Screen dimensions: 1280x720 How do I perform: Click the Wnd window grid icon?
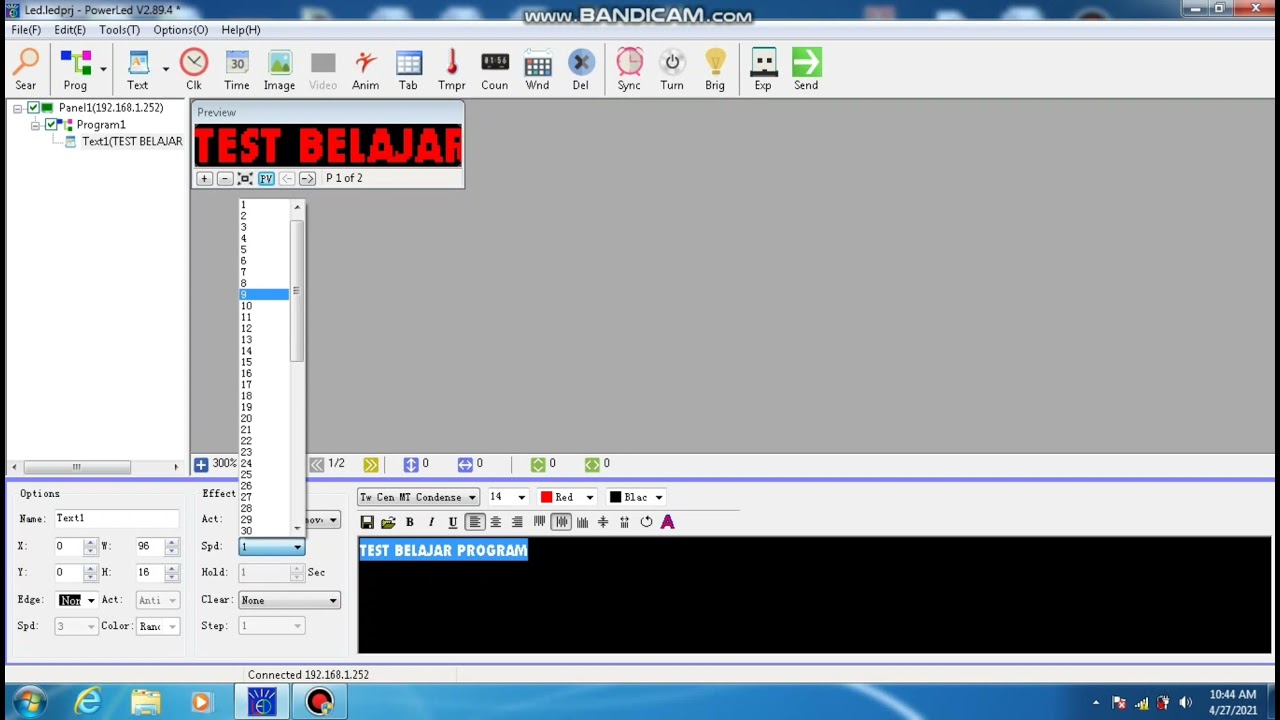(x=538, y=70)
